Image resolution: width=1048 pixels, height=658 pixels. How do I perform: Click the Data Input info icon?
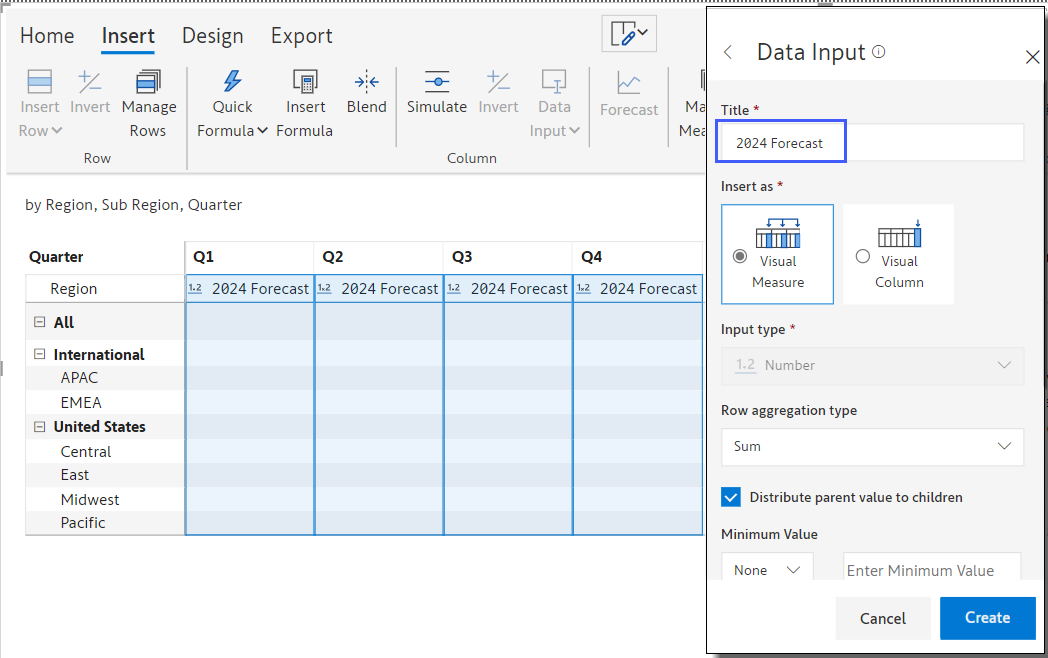pyautogui.click(x=879, y=52)
